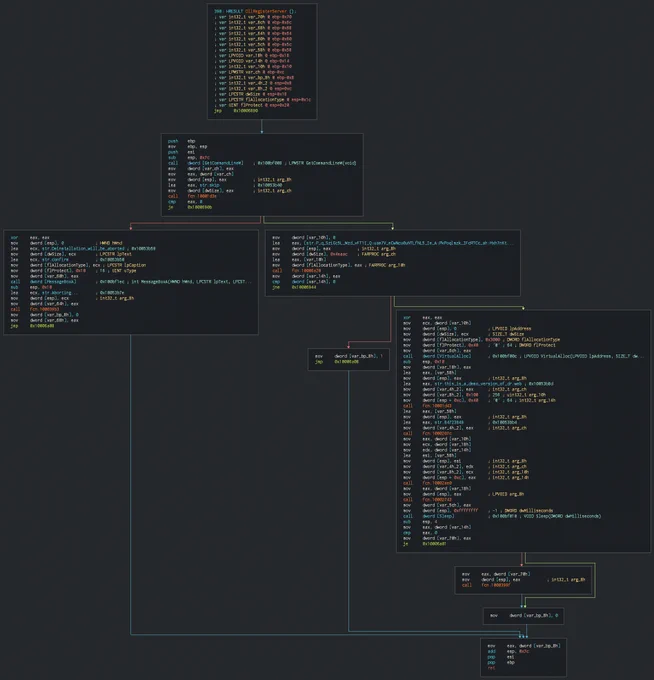The height and width of the screenshot is (680, 654).
Task: Select the 'var LPCSTR dwSize' declaration line
Action: tap(250, 94)
